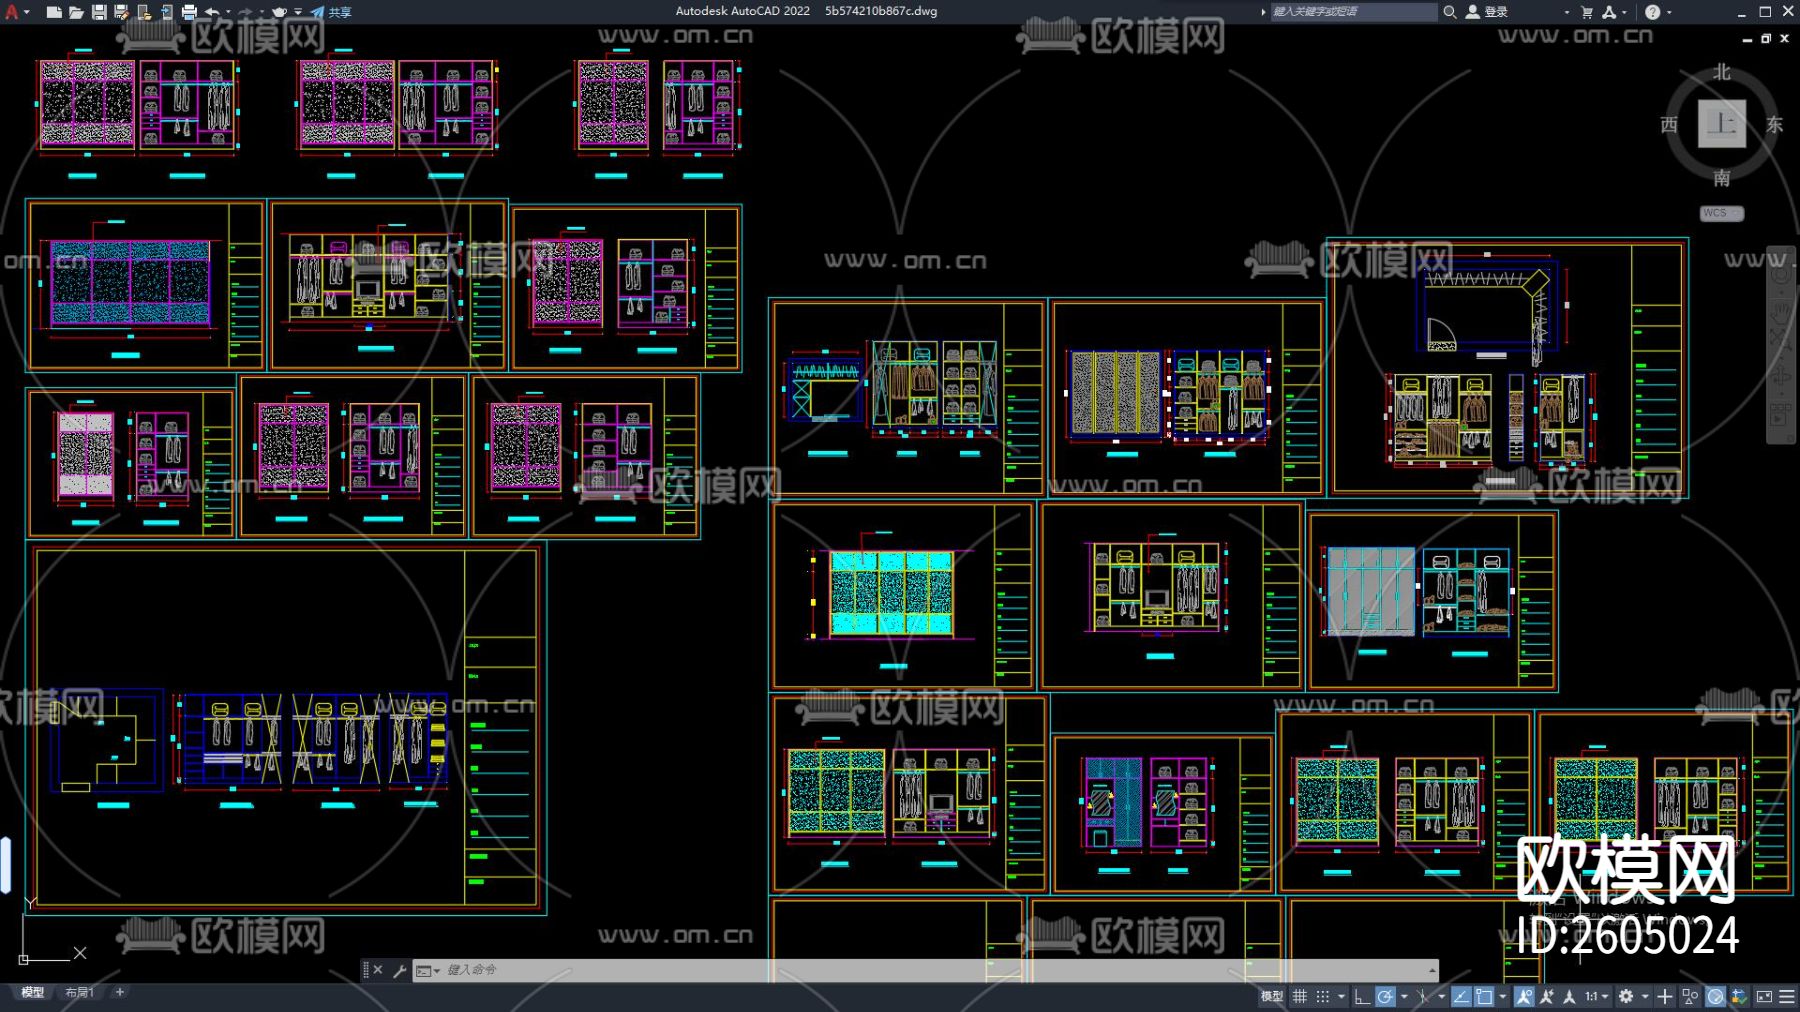The image size is (1800, 1012).
Task: Expand polar tracking angle dropdown arrow
Action: pyautogui.click(x=1404, y=996)
